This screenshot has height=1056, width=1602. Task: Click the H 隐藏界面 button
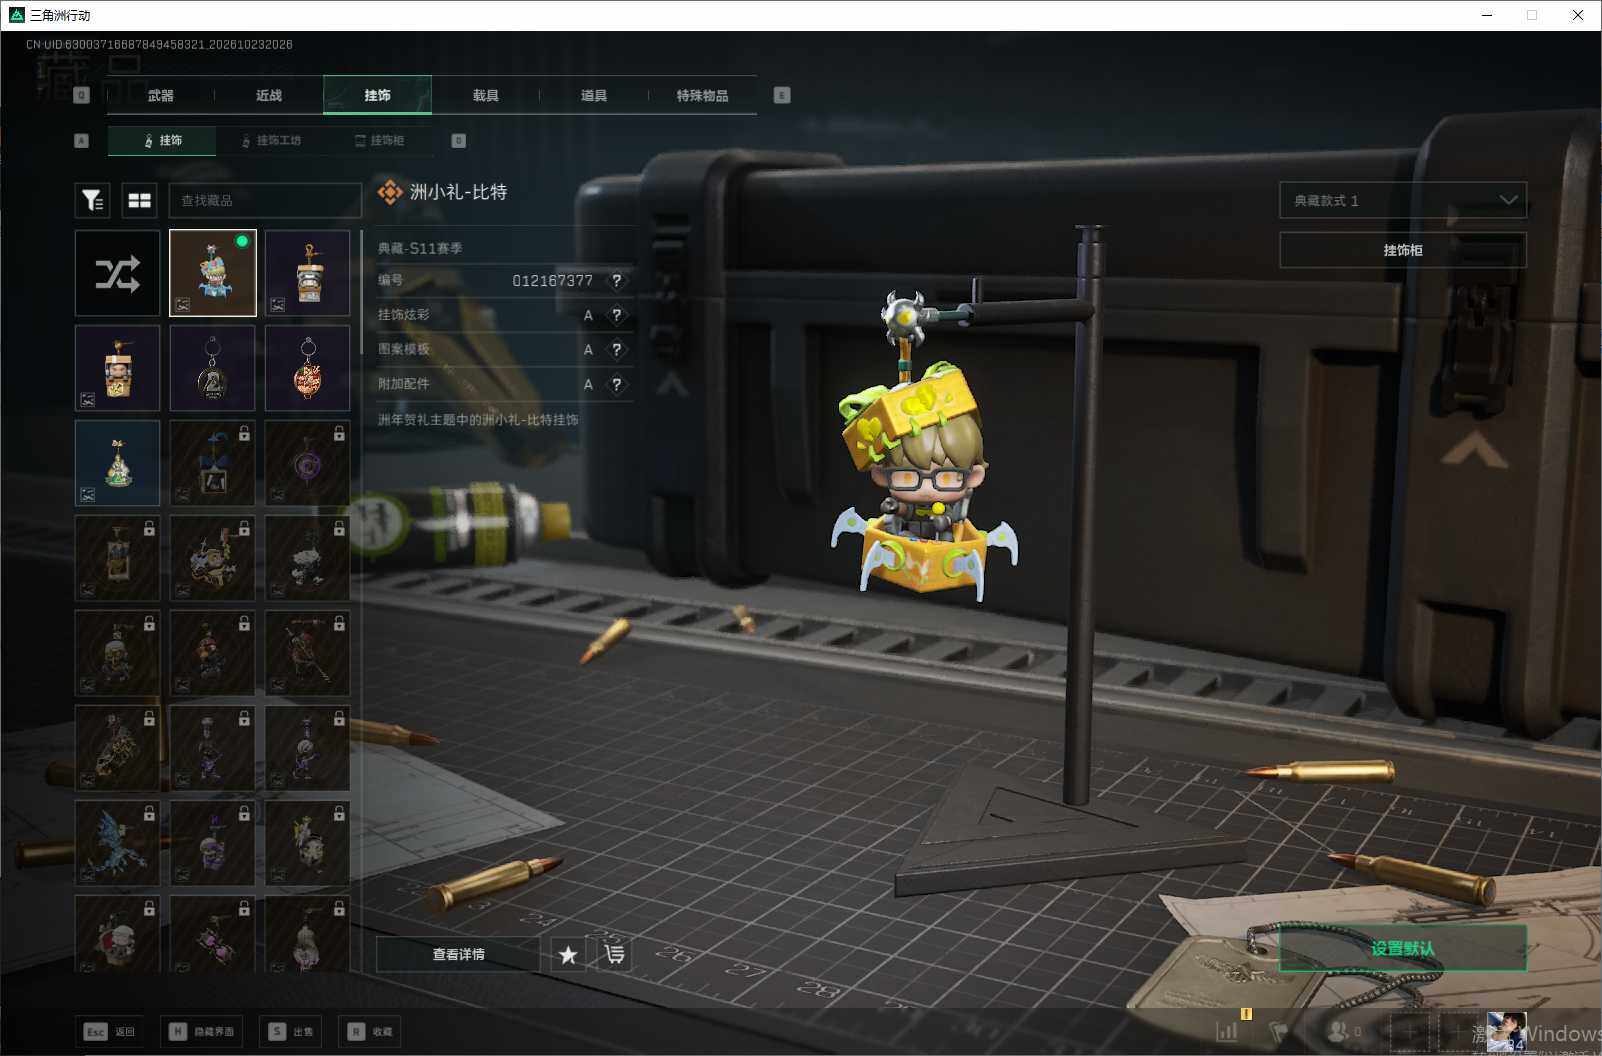pos(201,1031)
